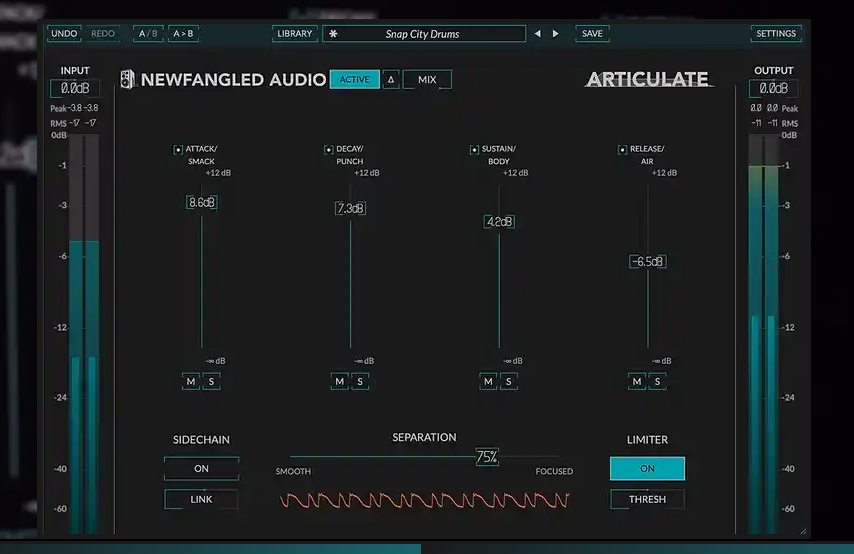Click the Newfangled Audio logo icon
The height and width of the screenshot is (554, 854).
127,80
